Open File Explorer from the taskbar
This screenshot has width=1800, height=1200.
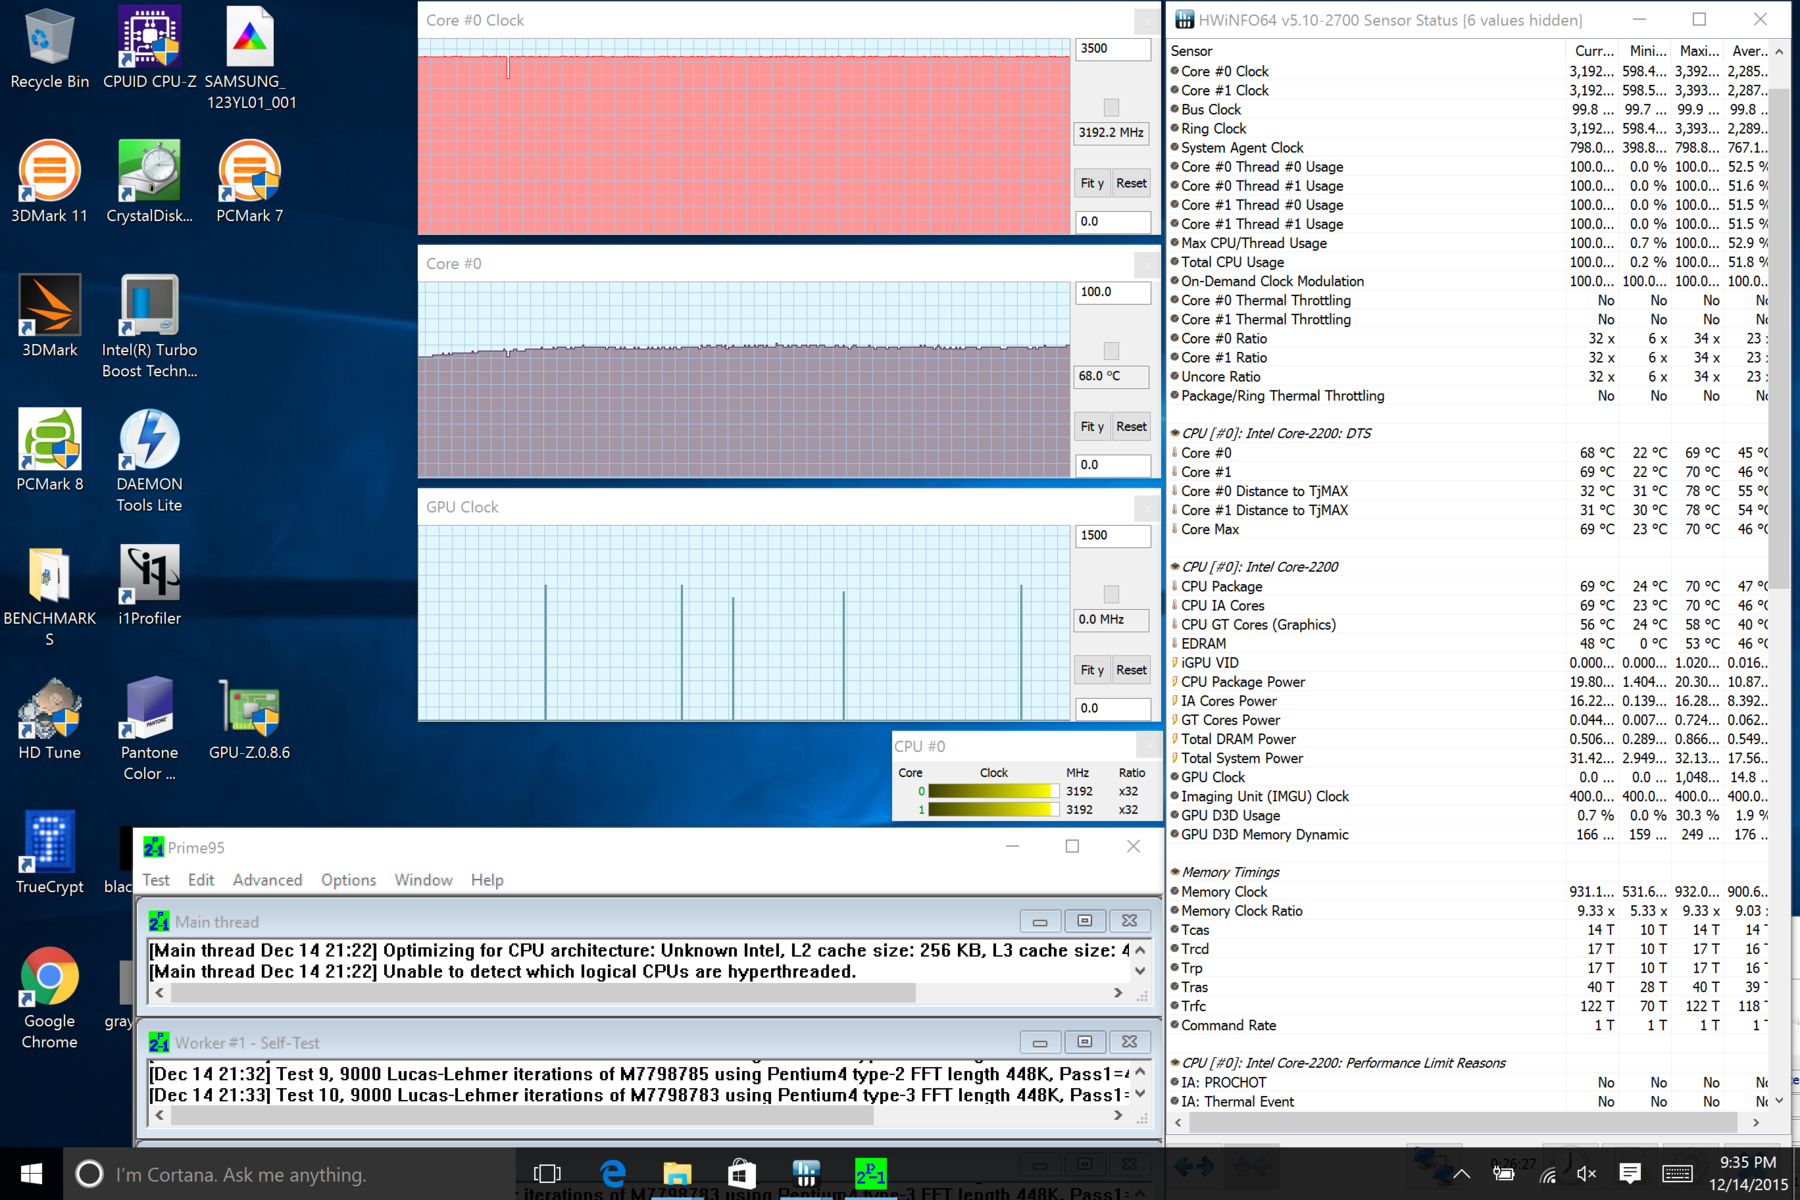677,1174
